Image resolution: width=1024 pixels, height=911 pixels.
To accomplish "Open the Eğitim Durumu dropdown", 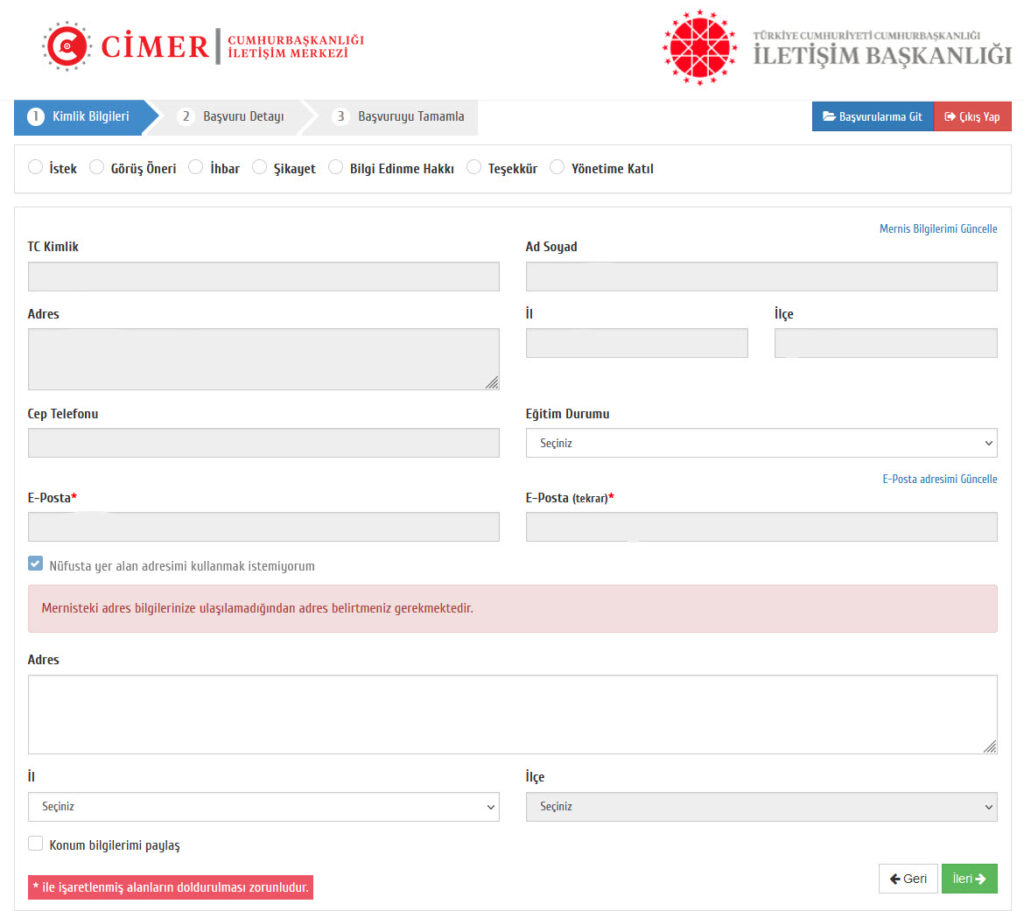I will [761, 443].
